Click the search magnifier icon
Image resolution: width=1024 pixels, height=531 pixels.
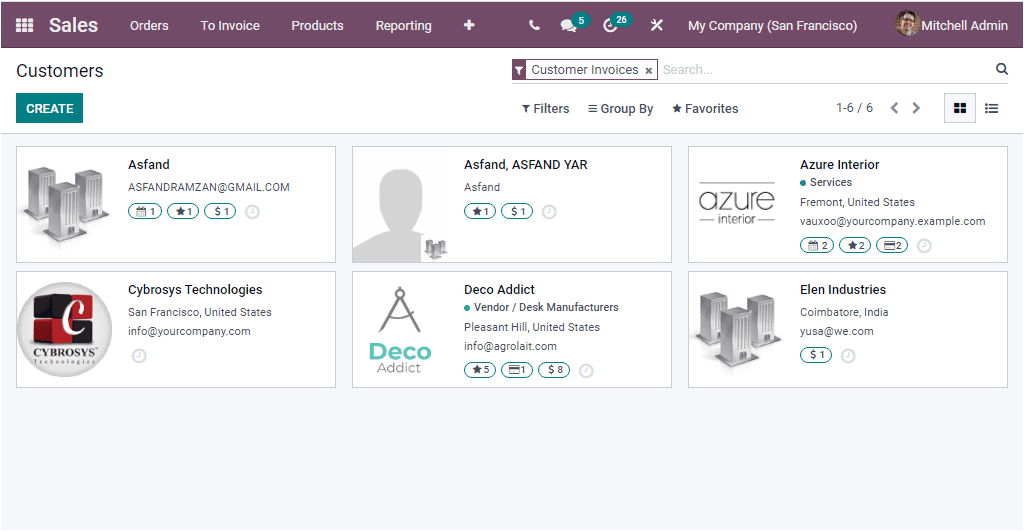(x=1001, y=69)
